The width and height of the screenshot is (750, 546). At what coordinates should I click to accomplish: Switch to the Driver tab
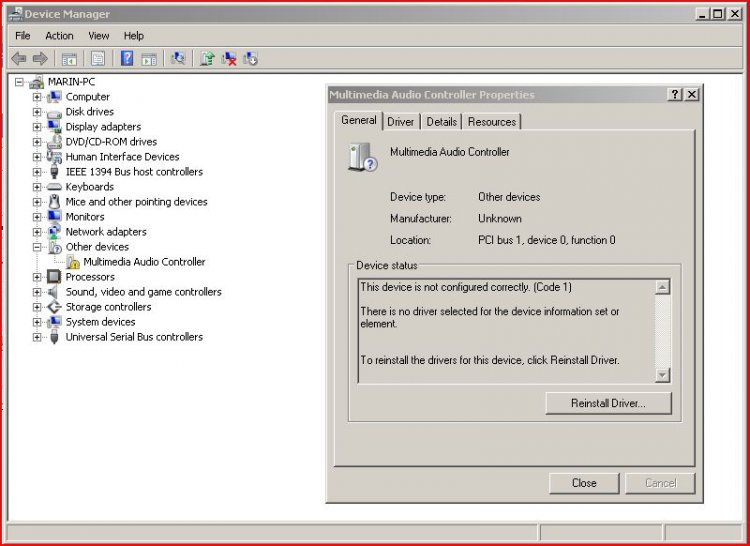(401, 122)
